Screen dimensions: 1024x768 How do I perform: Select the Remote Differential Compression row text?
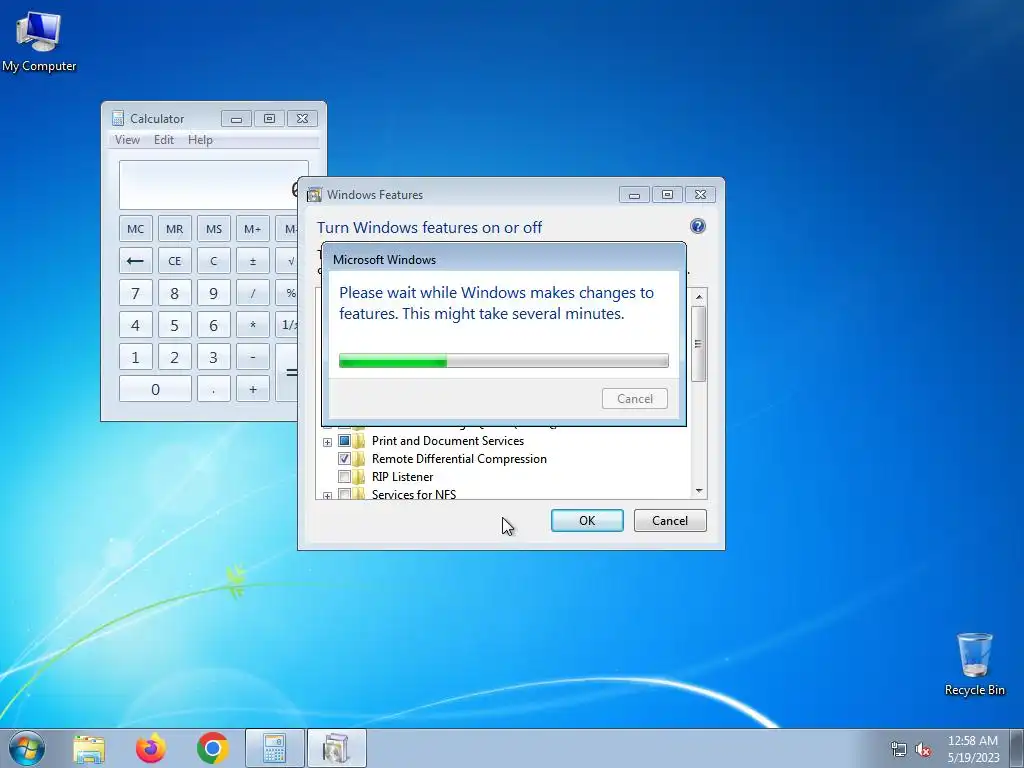459,458
